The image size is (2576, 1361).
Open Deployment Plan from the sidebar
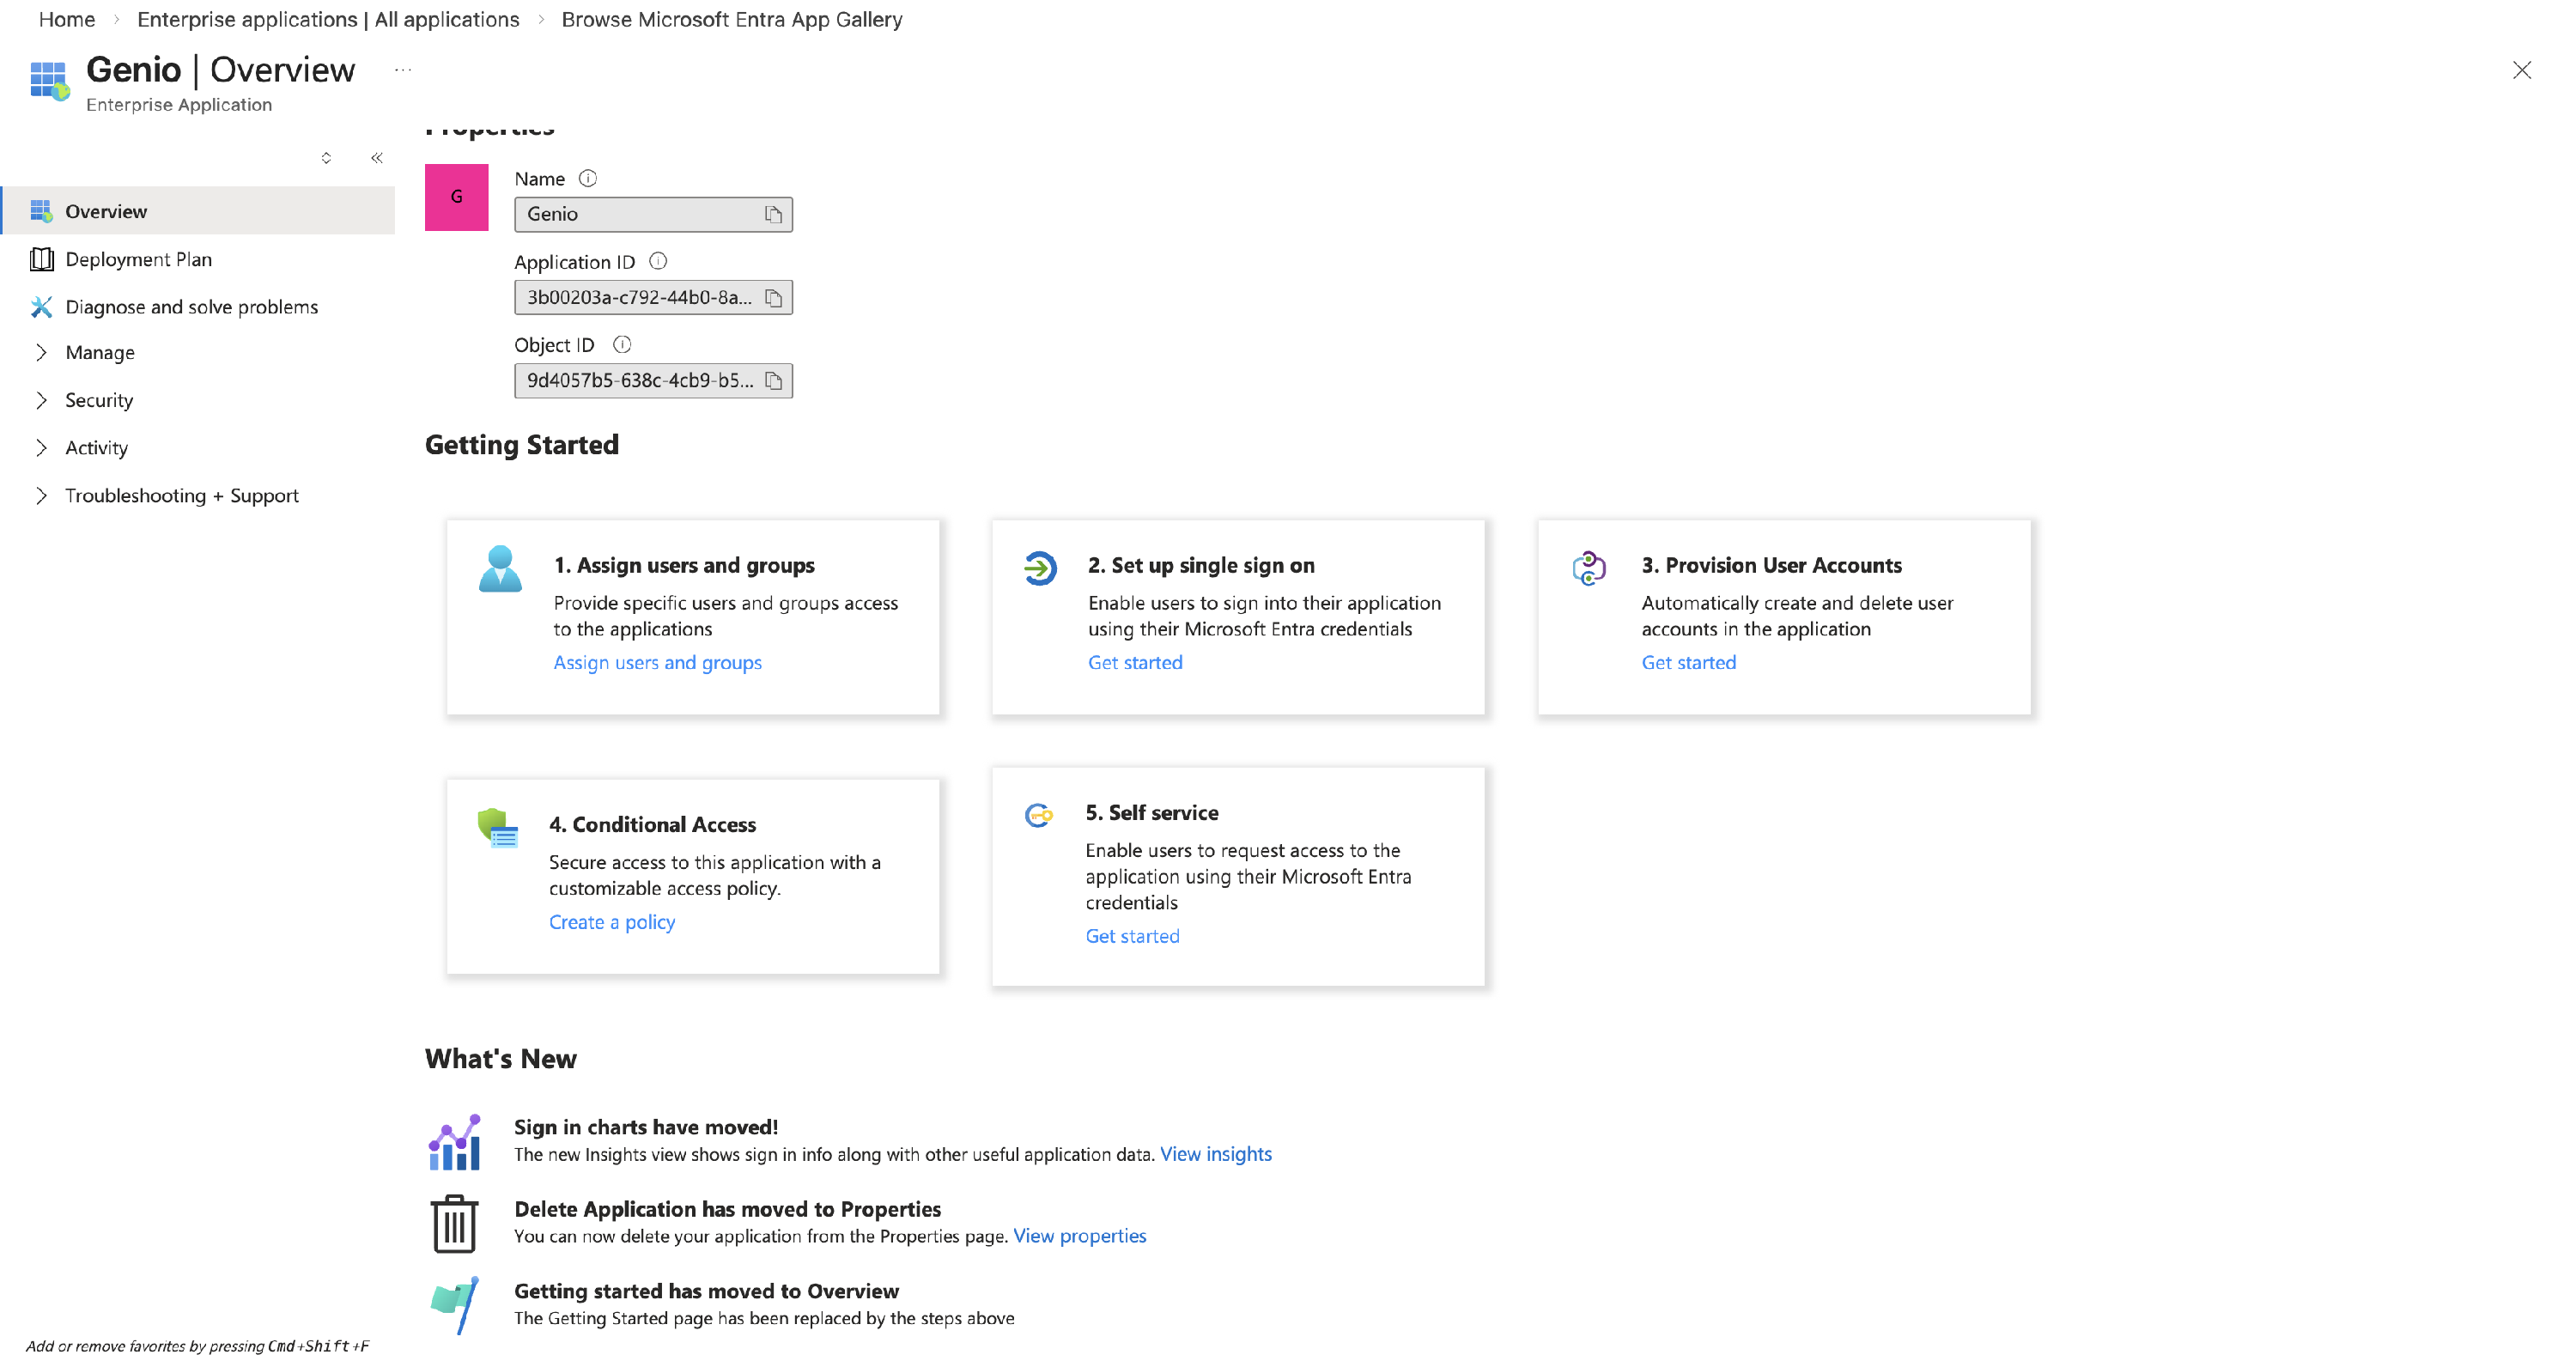139,259
